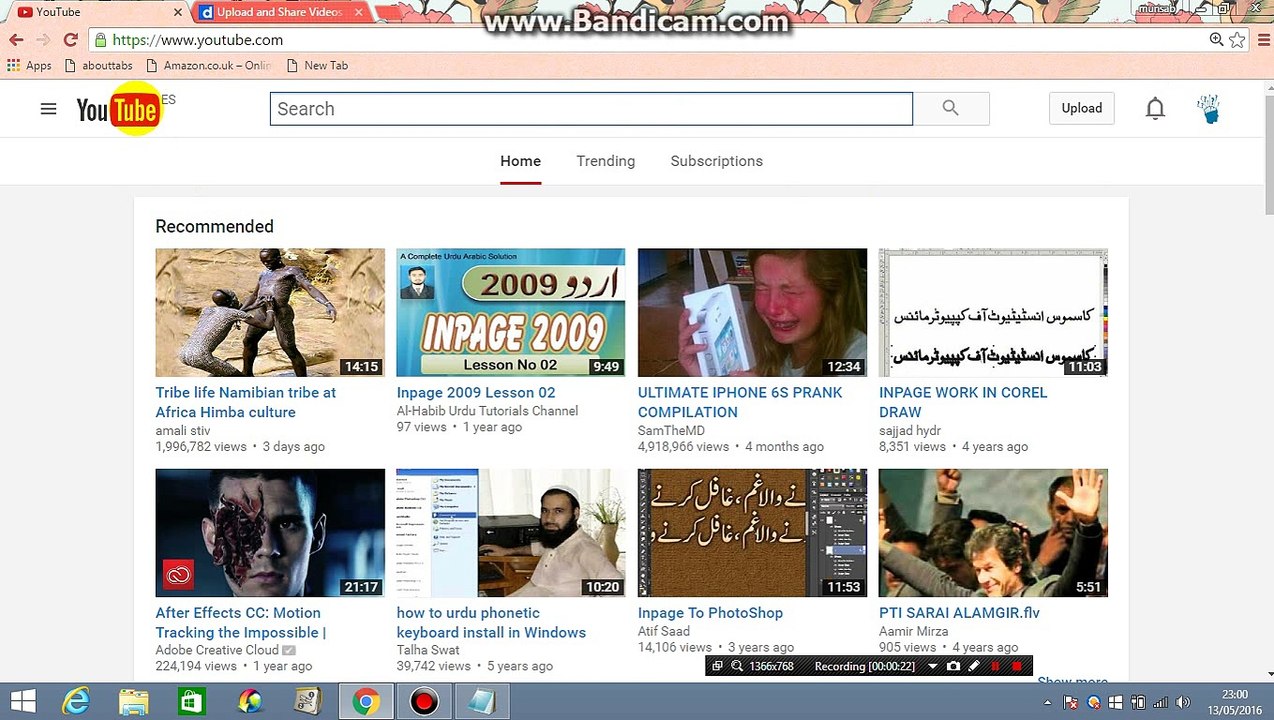Open the notifications bell

coord(1155,109)
